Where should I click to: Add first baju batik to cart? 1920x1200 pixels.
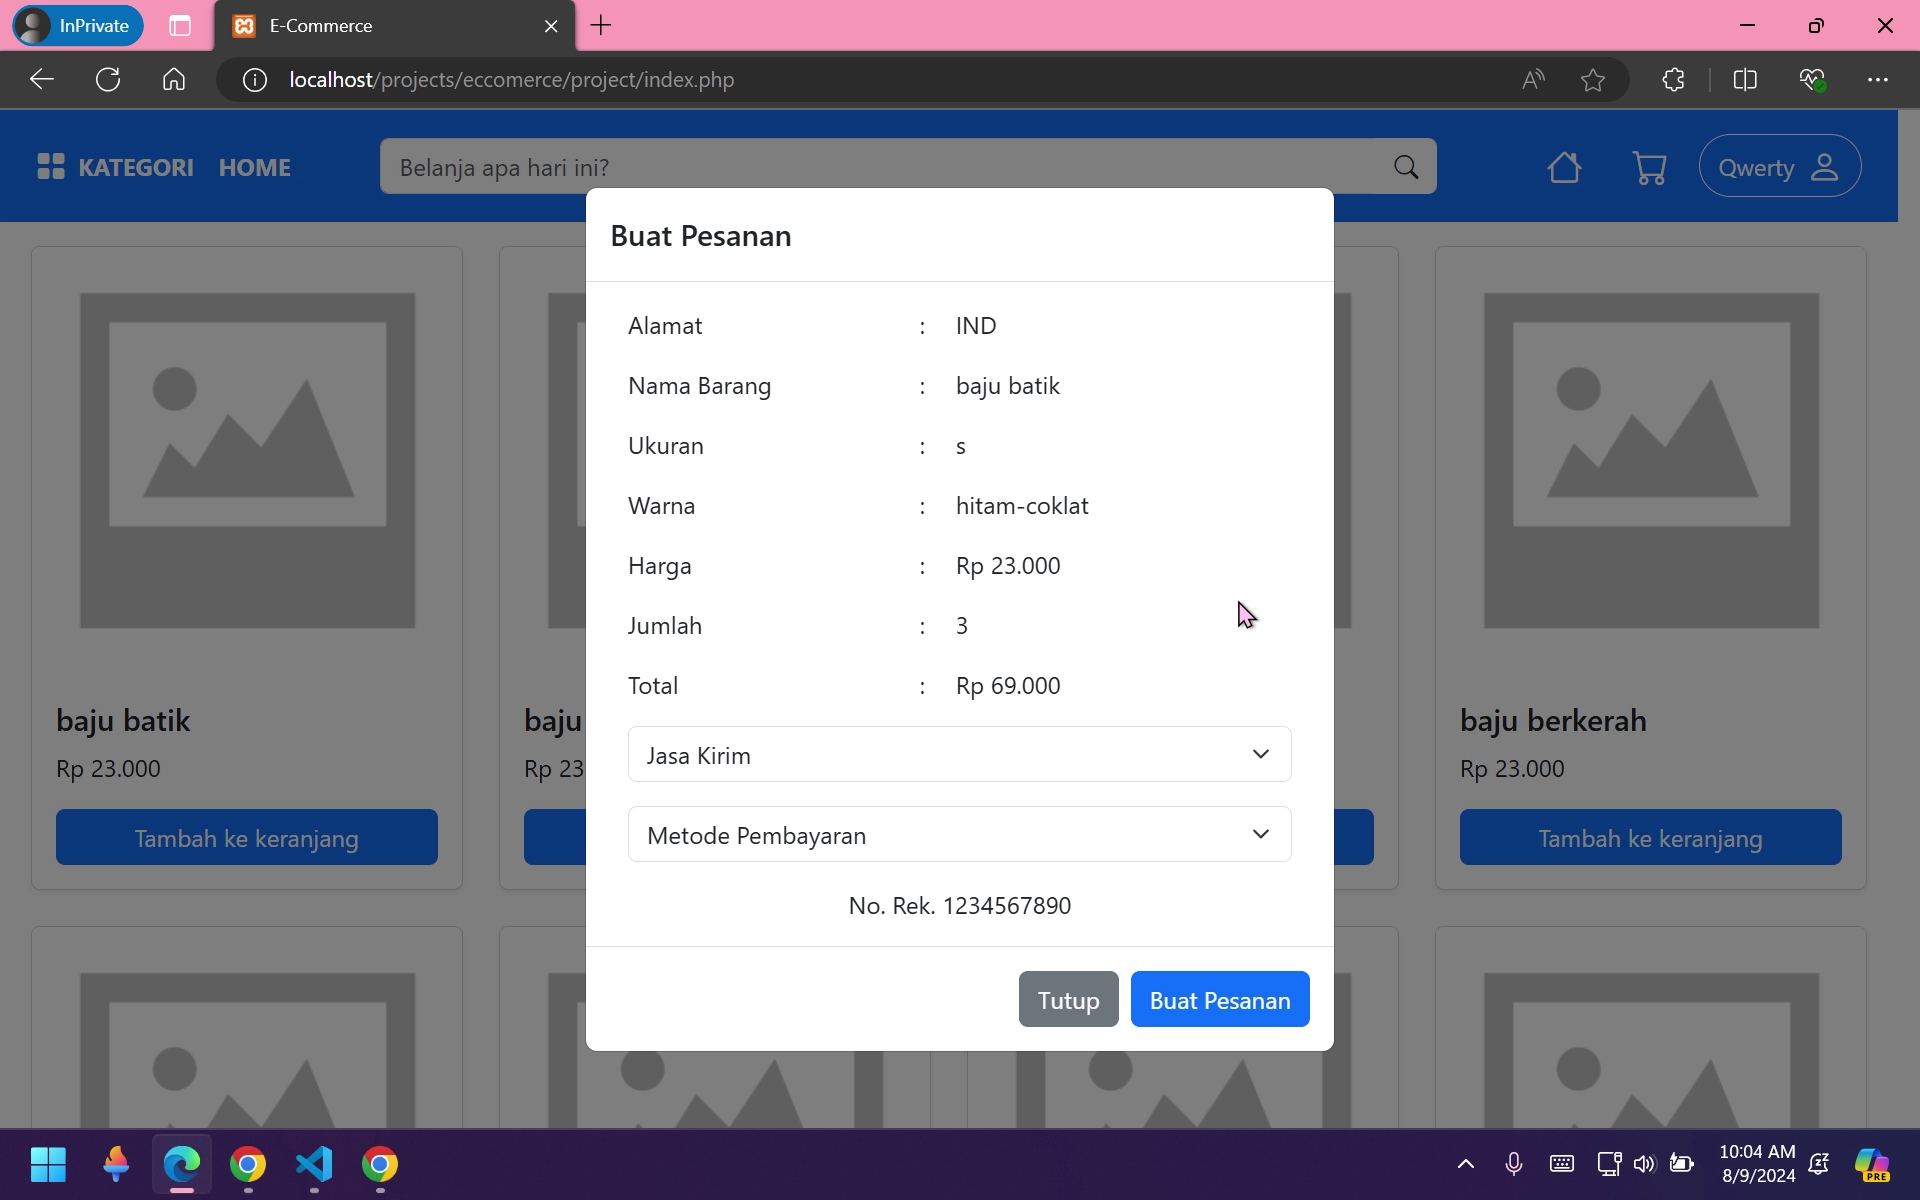pos(247,837)
